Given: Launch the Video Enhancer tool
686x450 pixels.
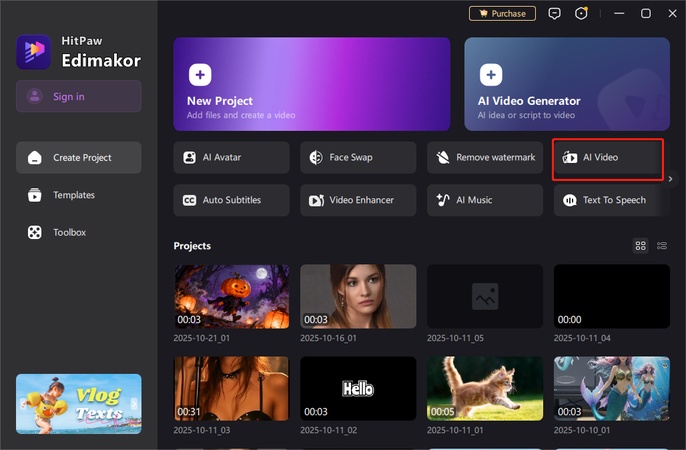Looking at the screenshot, I should coord(358,200).
